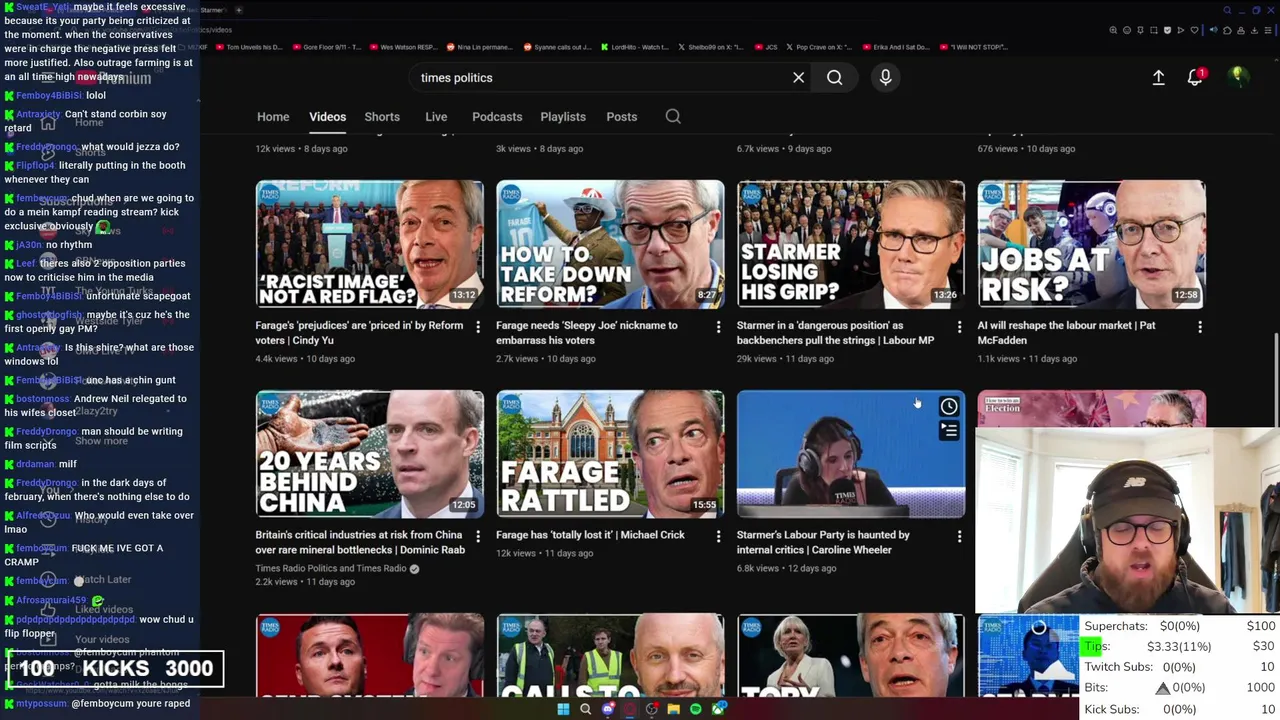Select the Videos channel tab
This screenshot has height=720, width=1280.
327,117
